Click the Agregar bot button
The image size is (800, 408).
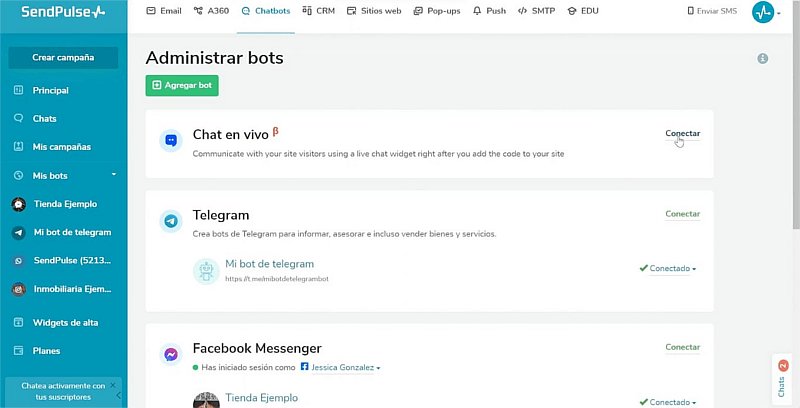pos(181,86)
